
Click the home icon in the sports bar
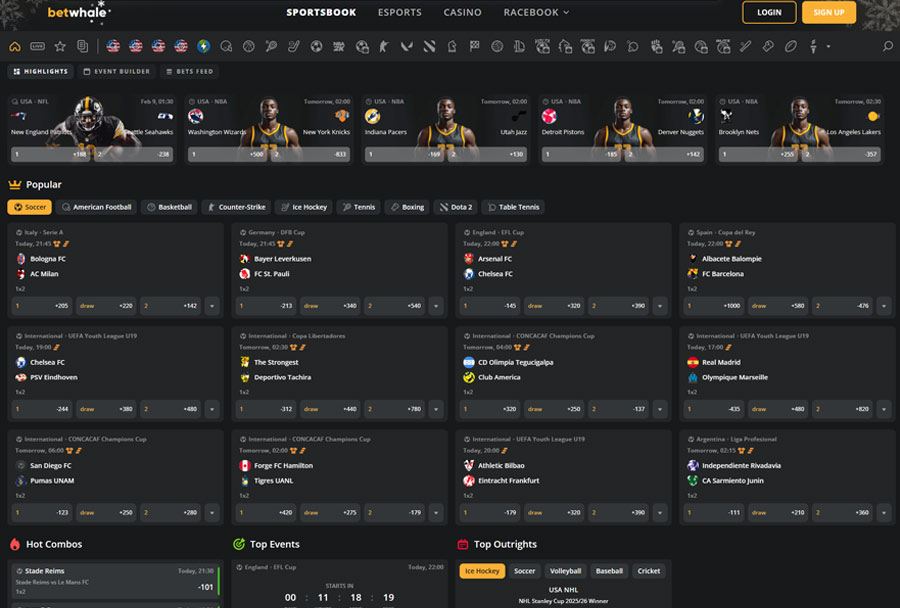coord(16,45)
